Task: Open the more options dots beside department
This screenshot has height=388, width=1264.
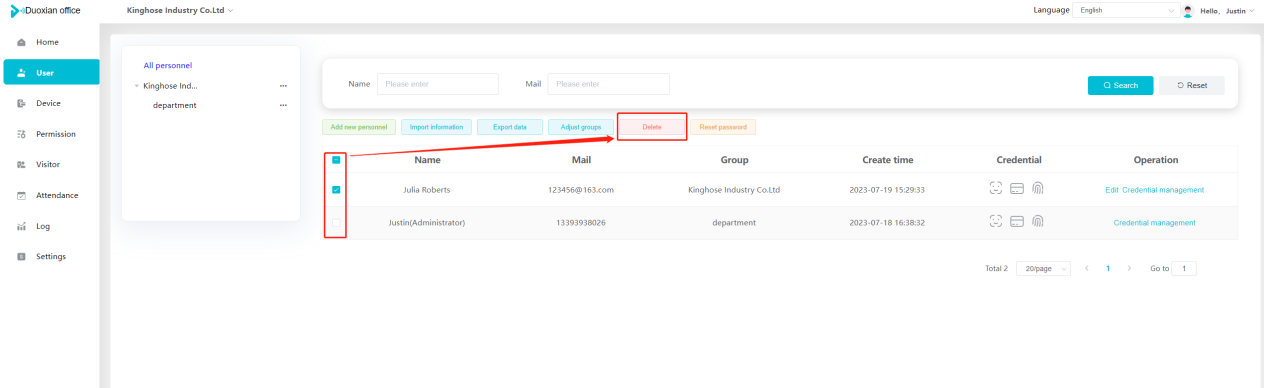Action: point(283,105)
